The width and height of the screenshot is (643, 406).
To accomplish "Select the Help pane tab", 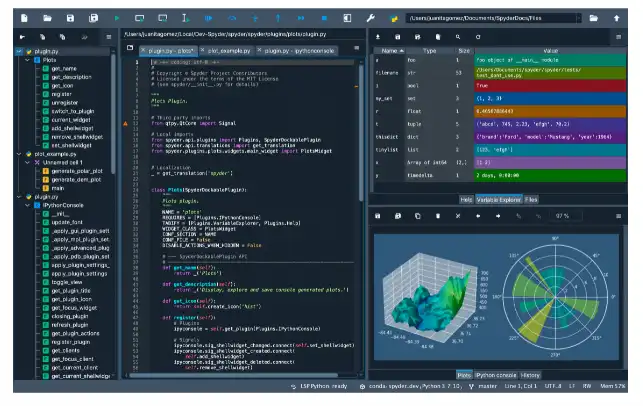I will click(x=466, y=199).
